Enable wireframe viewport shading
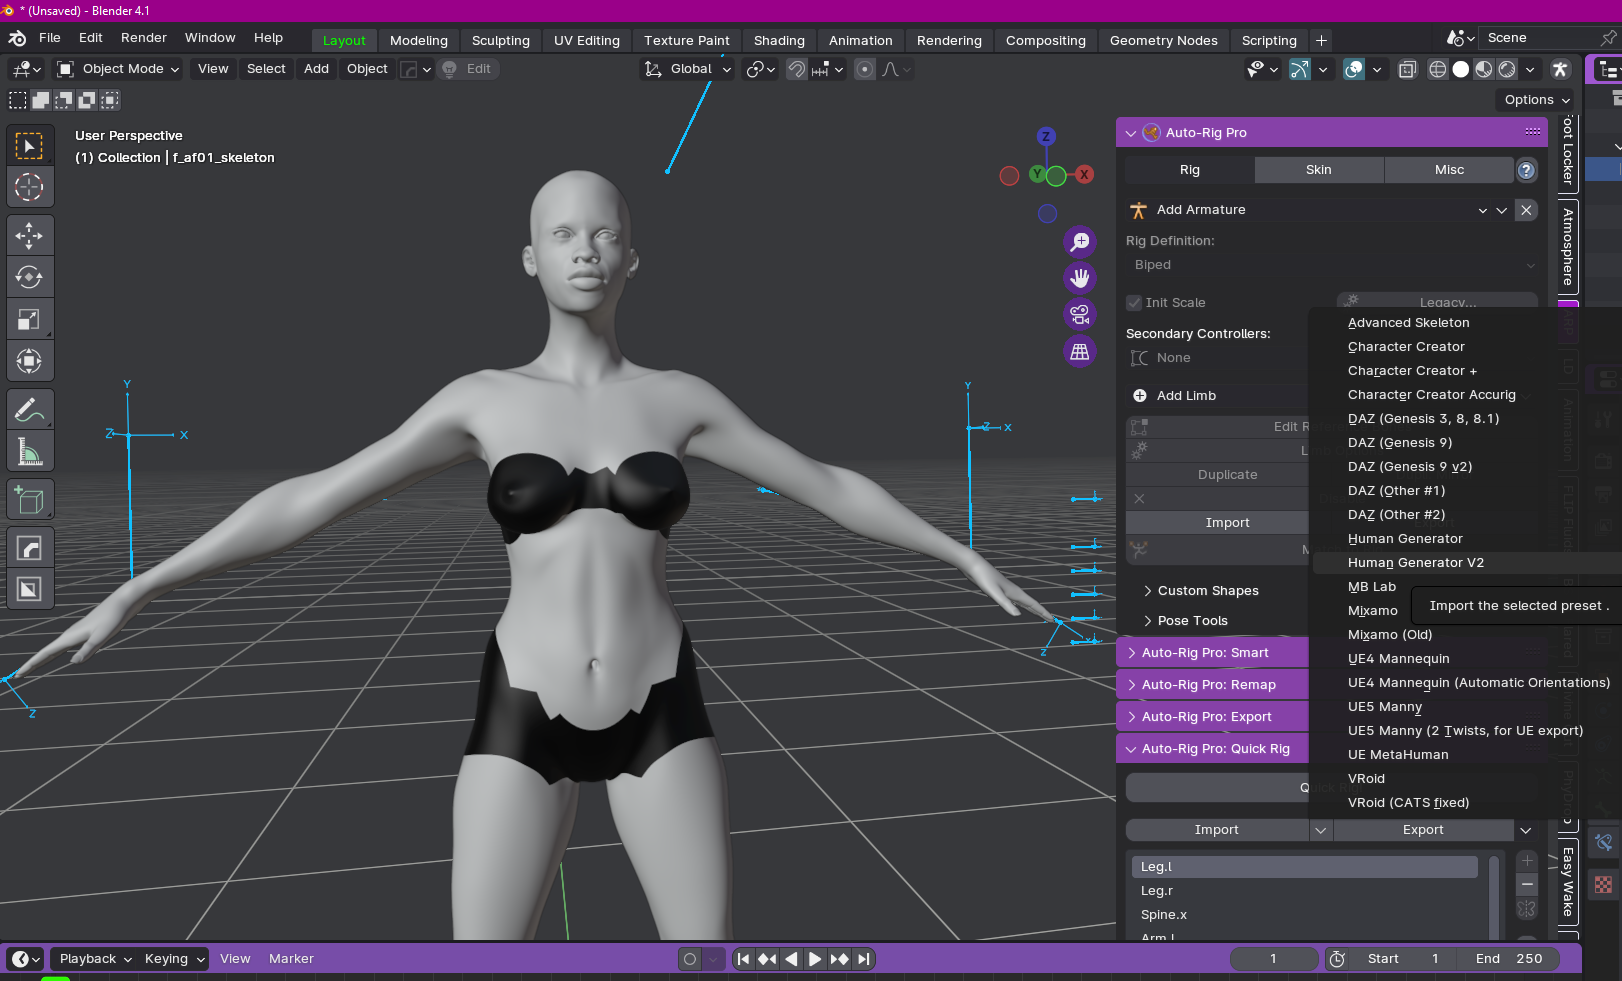1622x981 pixels. [x=1438, y=69]
